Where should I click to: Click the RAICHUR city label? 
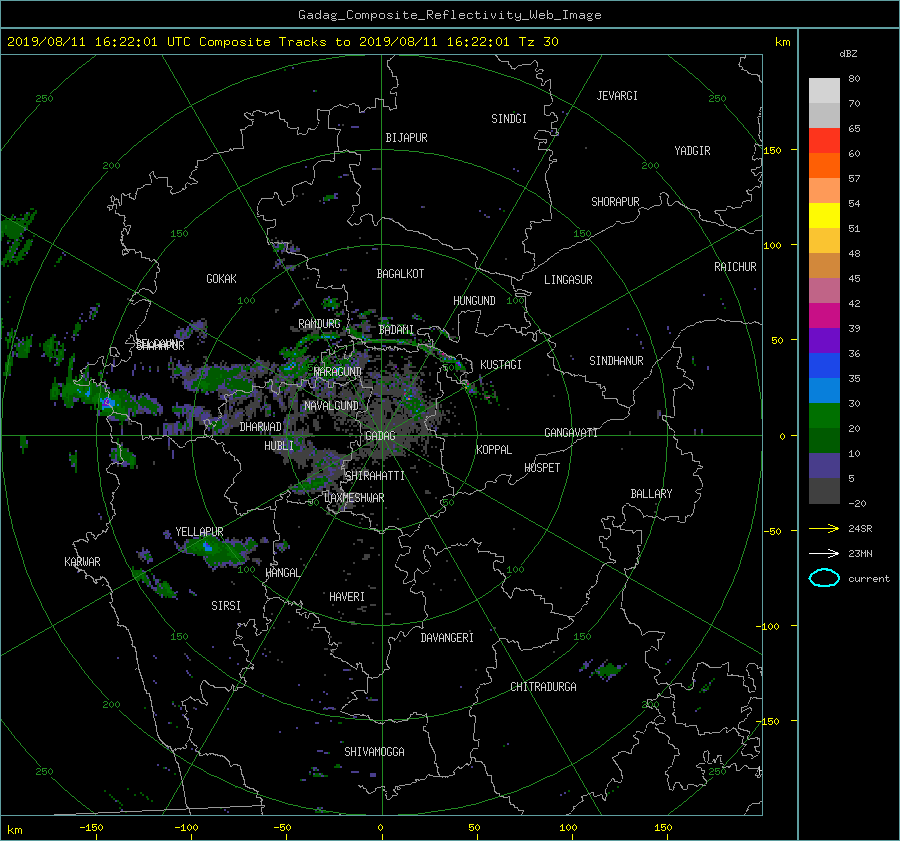735,267
